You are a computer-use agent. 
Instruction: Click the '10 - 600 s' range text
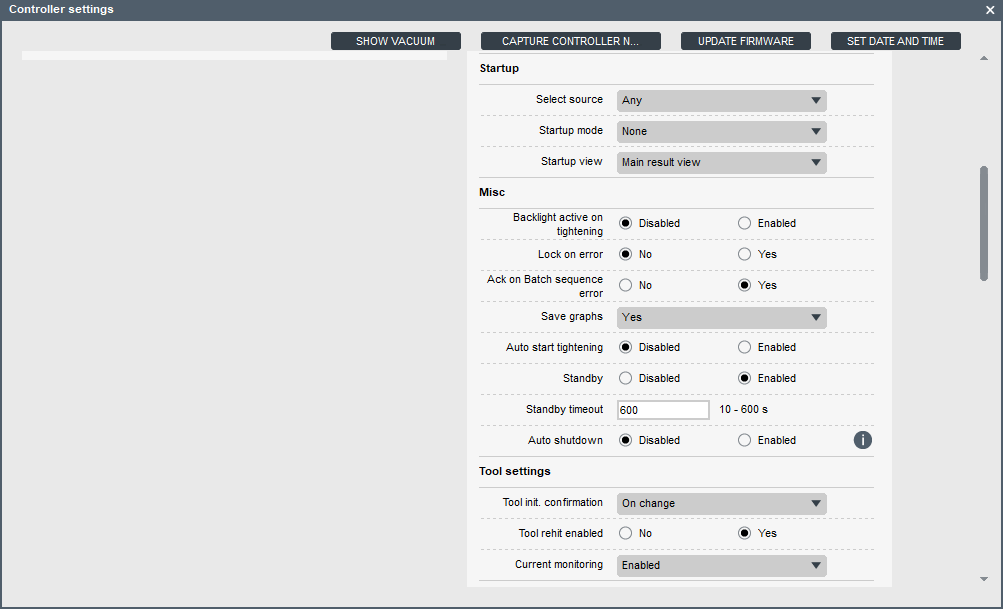(743, 409)
